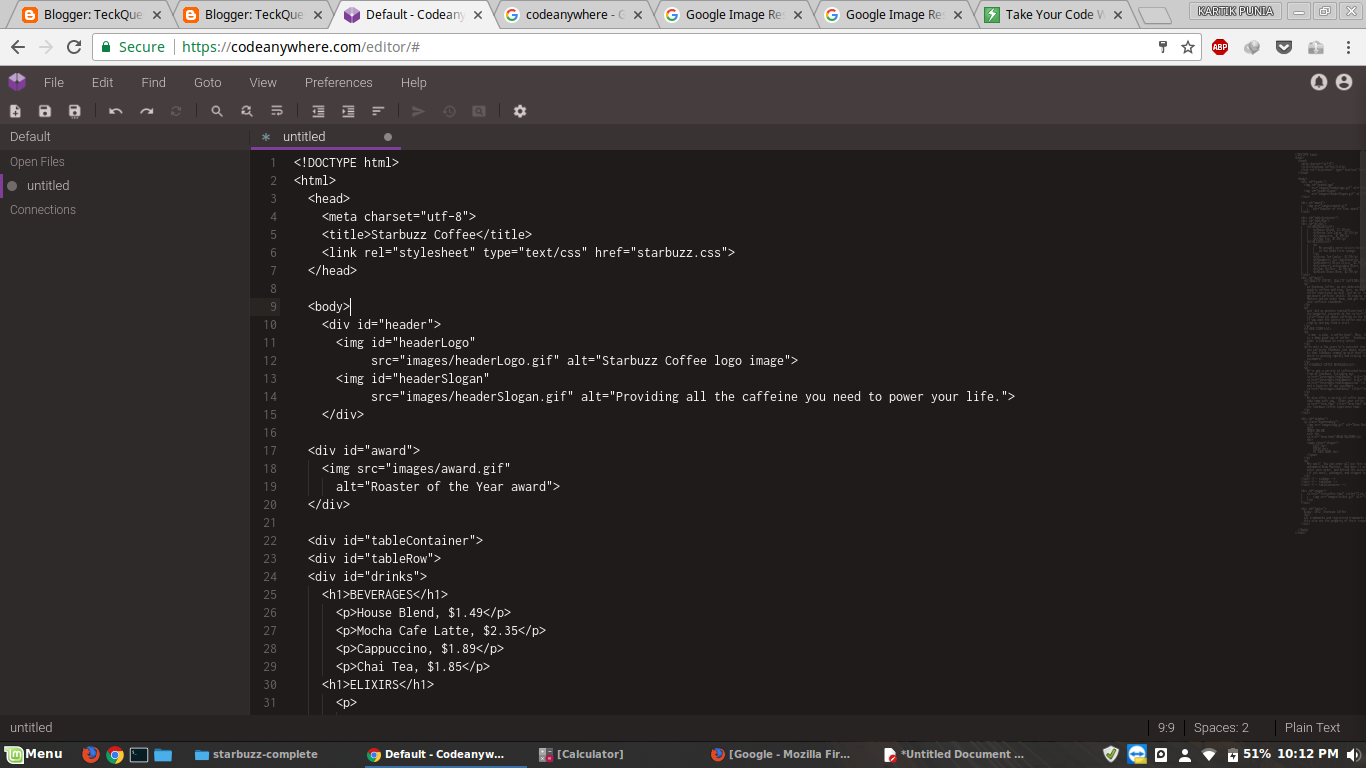Open the Edit menu
The image size is (1366, 768).
click(x=102, y=82)
